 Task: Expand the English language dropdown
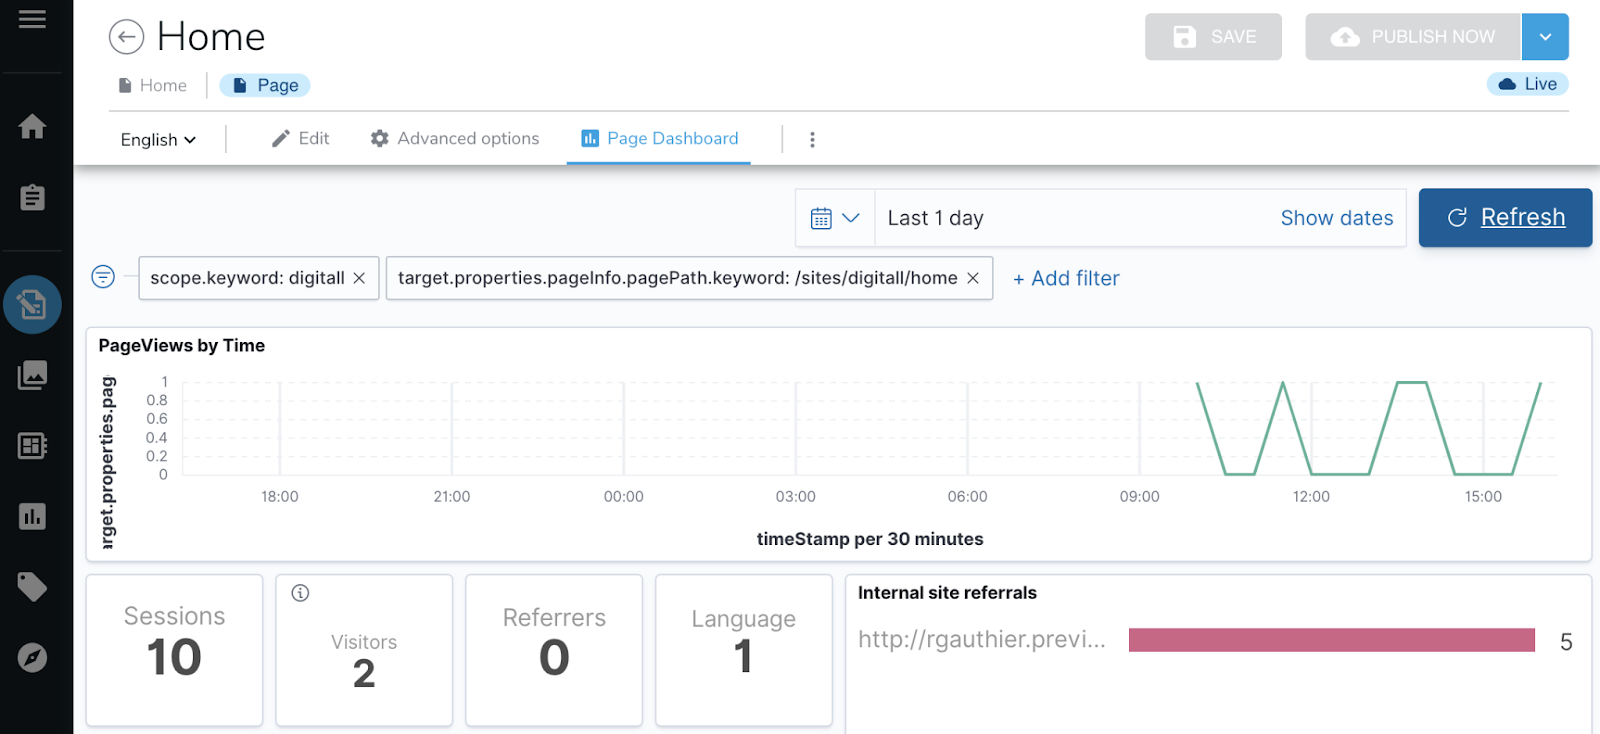coord(158,140)
